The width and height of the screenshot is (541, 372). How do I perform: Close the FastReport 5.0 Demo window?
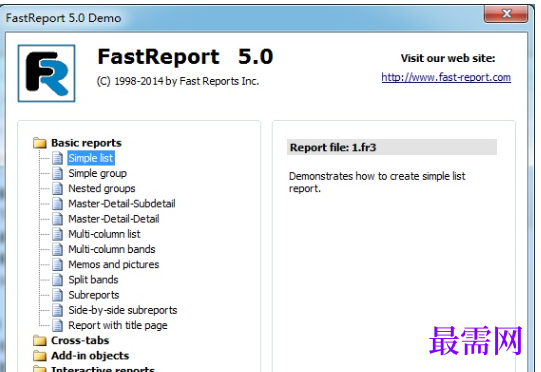click(x=506, y=14)
